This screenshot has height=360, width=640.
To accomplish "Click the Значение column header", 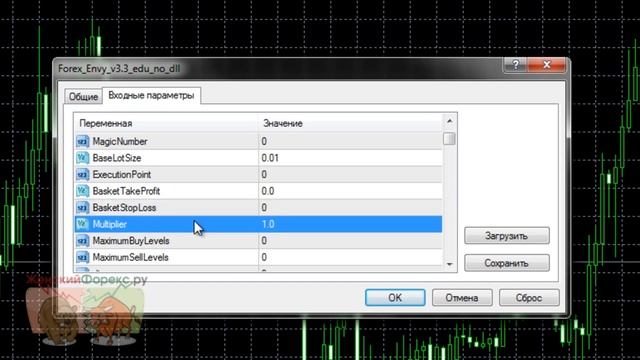I will coord(351,123).
